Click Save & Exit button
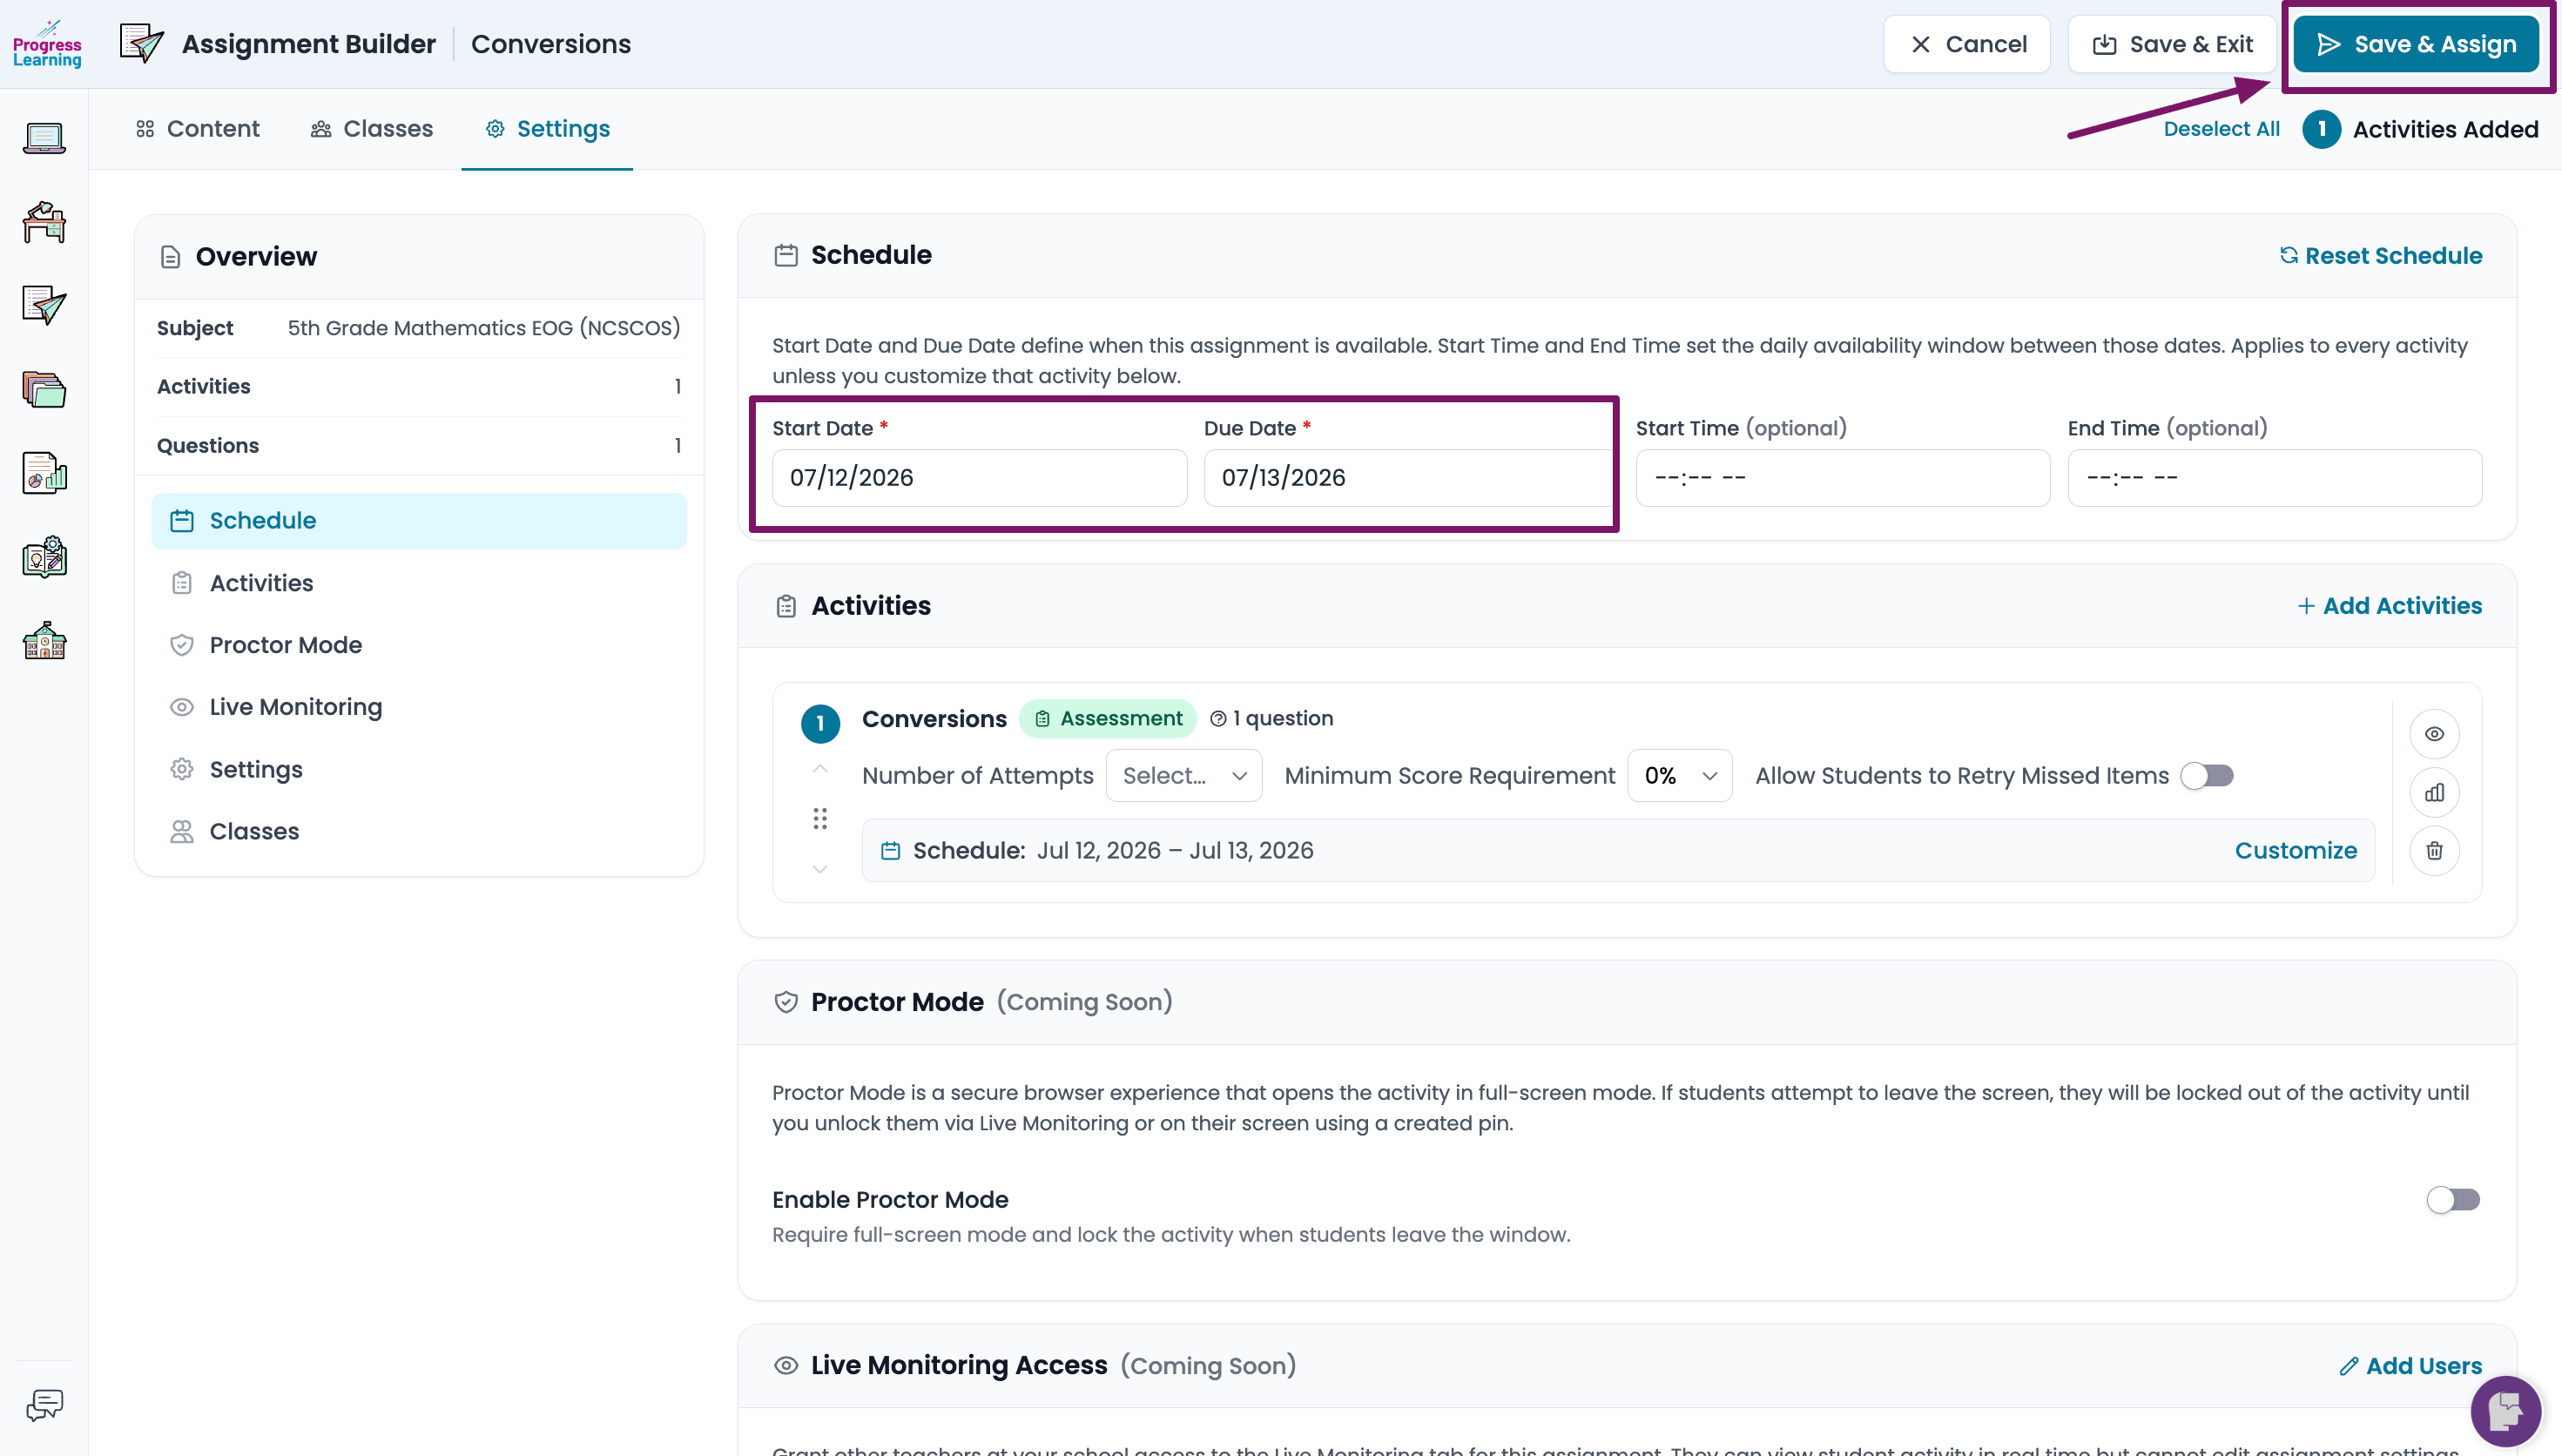Image resolution: width=2562 pixels, height=1456 pixels. (x=2172, y=44)
